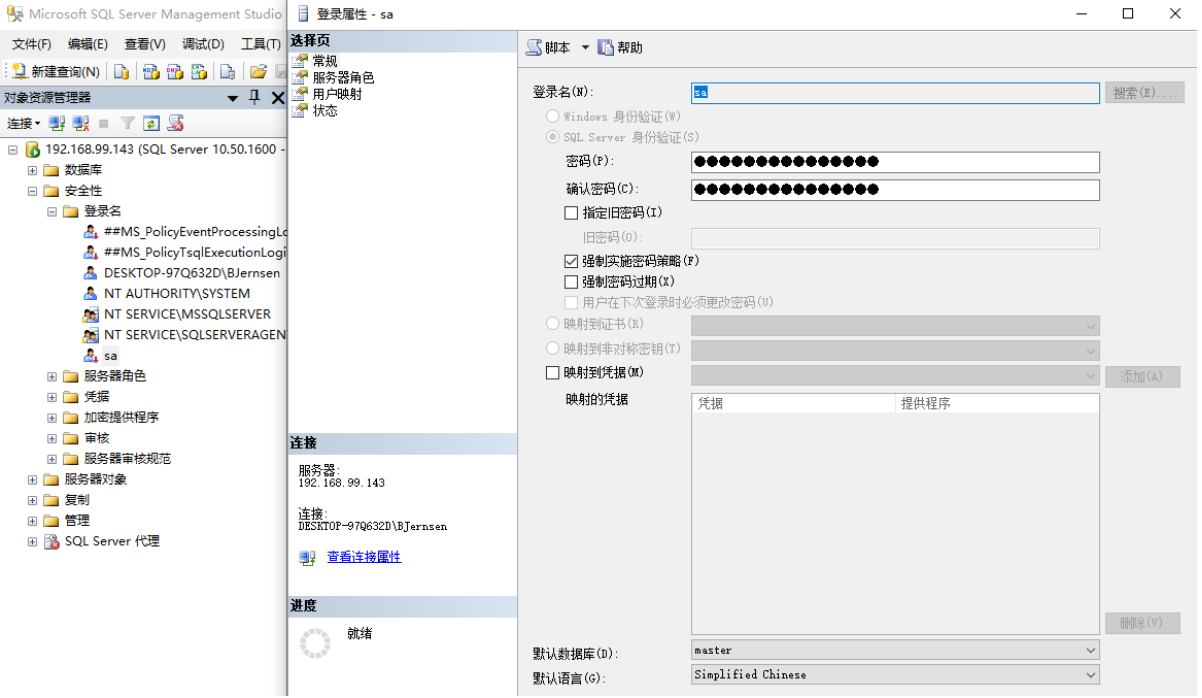Viewport: 1202px width, 698px height.
Task: Click the XMLA query toolbar icon
Action: (199, 71)
